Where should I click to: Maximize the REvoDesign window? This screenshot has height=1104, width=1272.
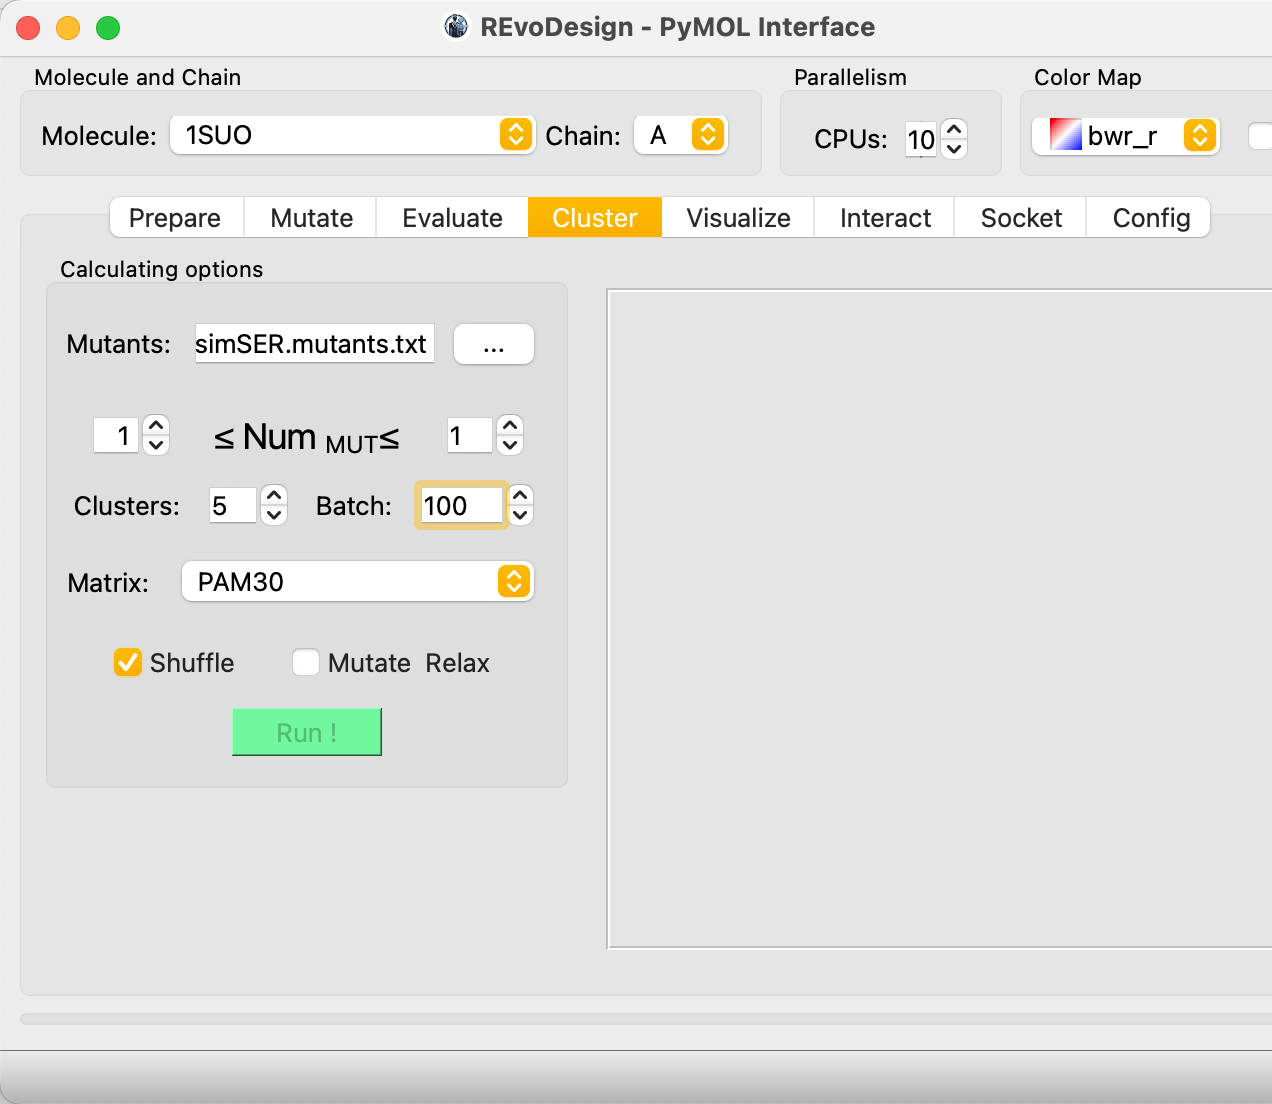[108, 28]
